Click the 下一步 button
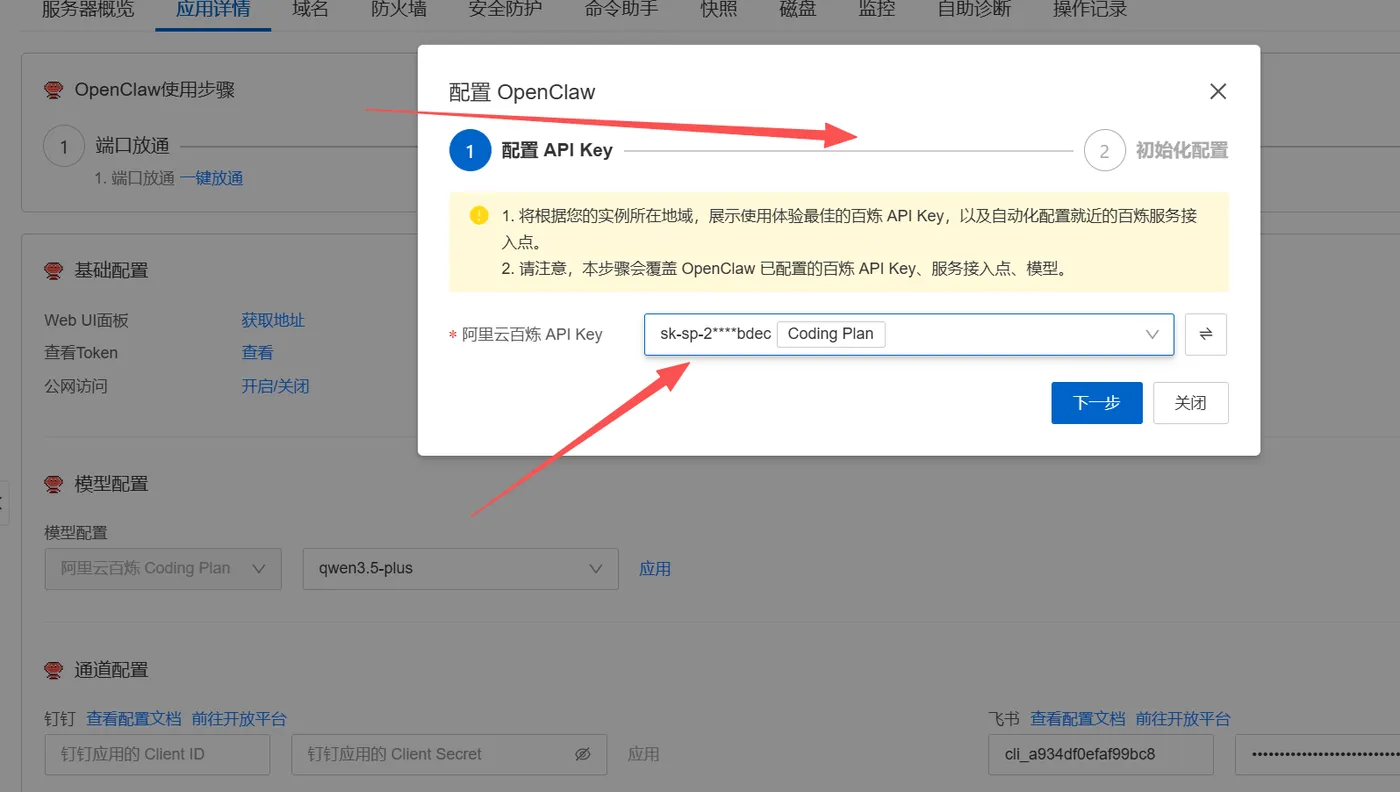 [1097, 403]
